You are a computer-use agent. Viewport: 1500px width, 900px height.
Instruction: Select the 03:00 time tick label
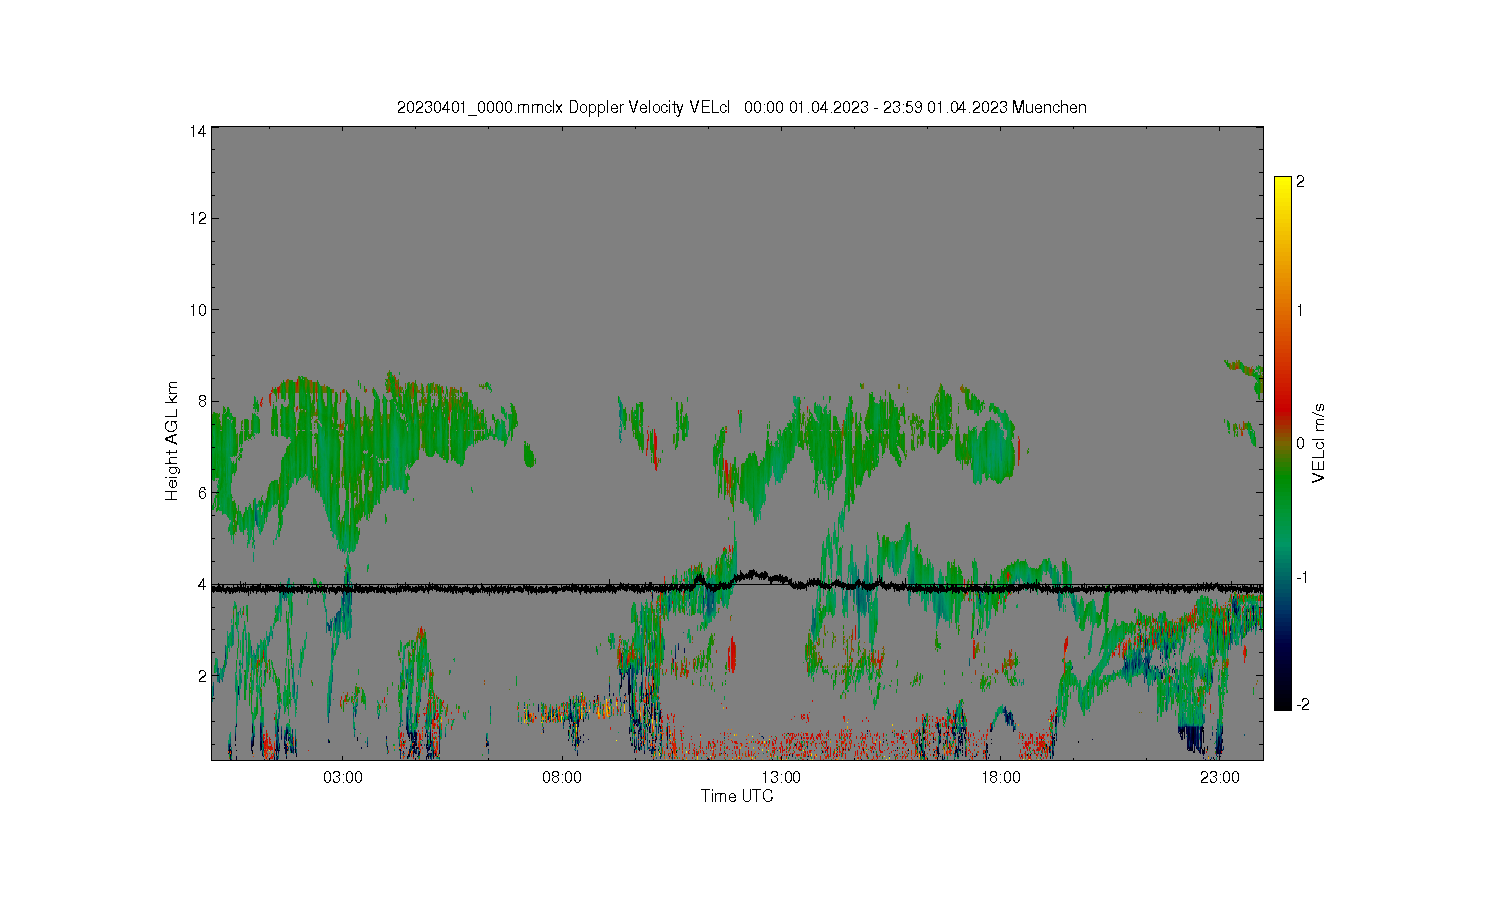pos(343,778)
